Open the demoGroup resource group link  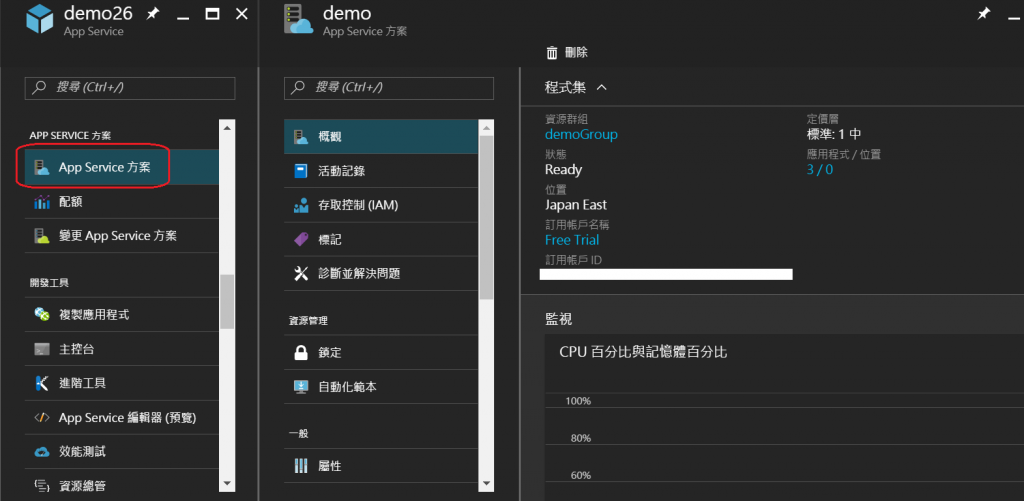(x=581, y=135)
